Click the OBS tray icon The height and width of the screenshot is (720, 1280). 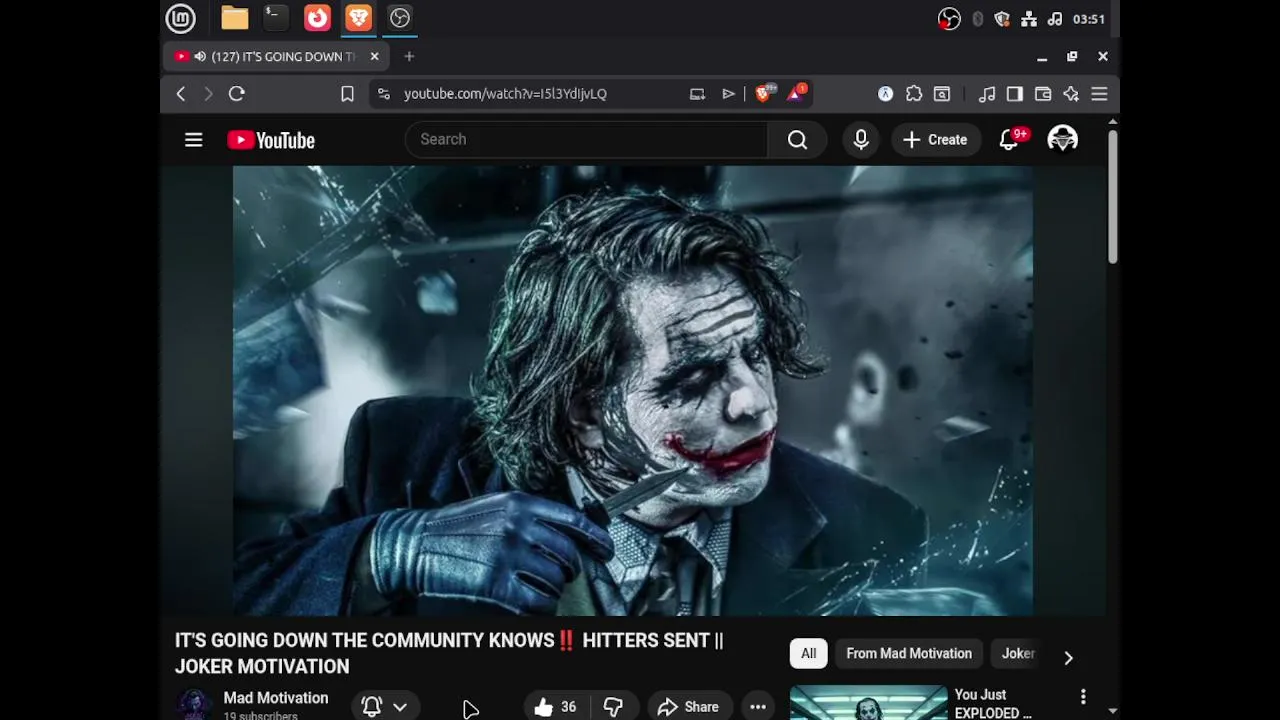[x=949, y=19]
